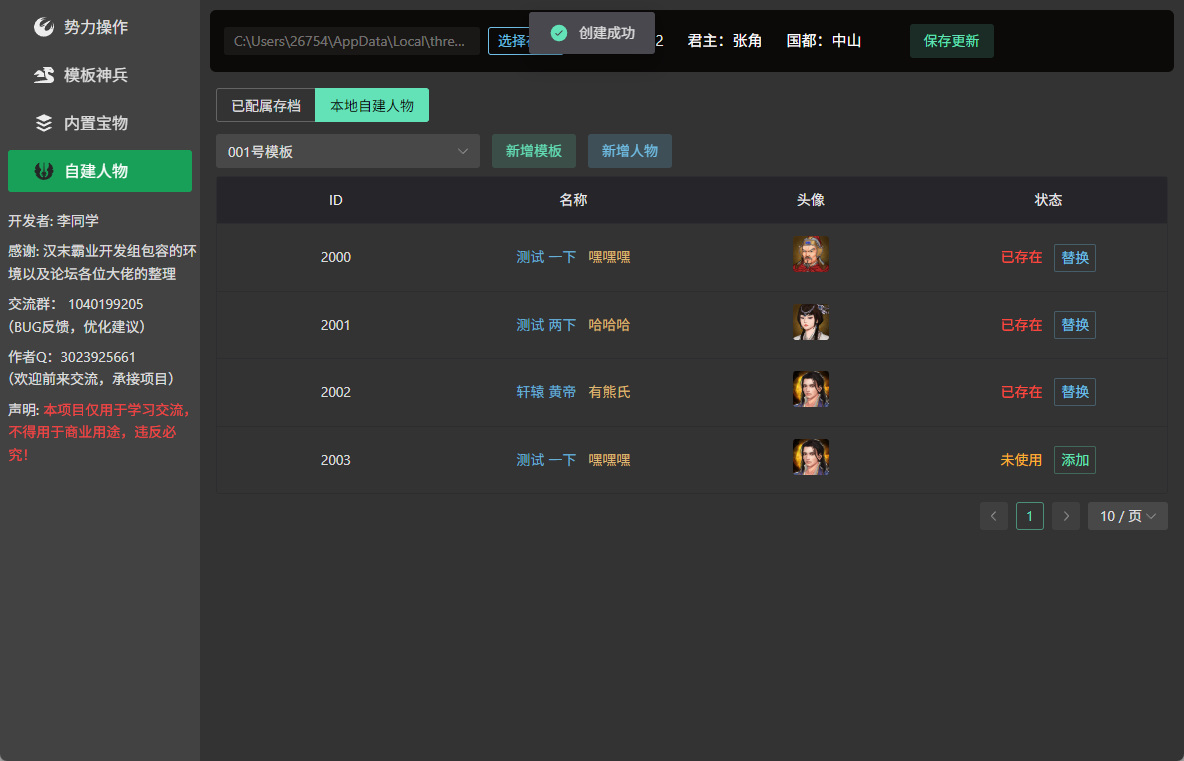Click the 内置宝物 layers icon
Screen dimensions: 1184x761
tap(44, 123)
